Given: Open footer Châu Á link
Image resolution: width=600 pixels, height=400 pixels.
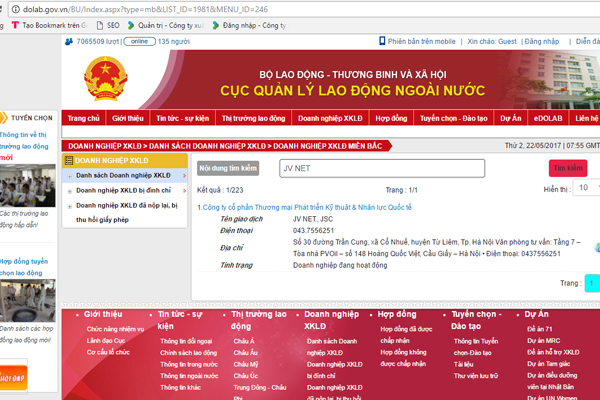Looking at the screenshot, I should [x=244, y=341].
